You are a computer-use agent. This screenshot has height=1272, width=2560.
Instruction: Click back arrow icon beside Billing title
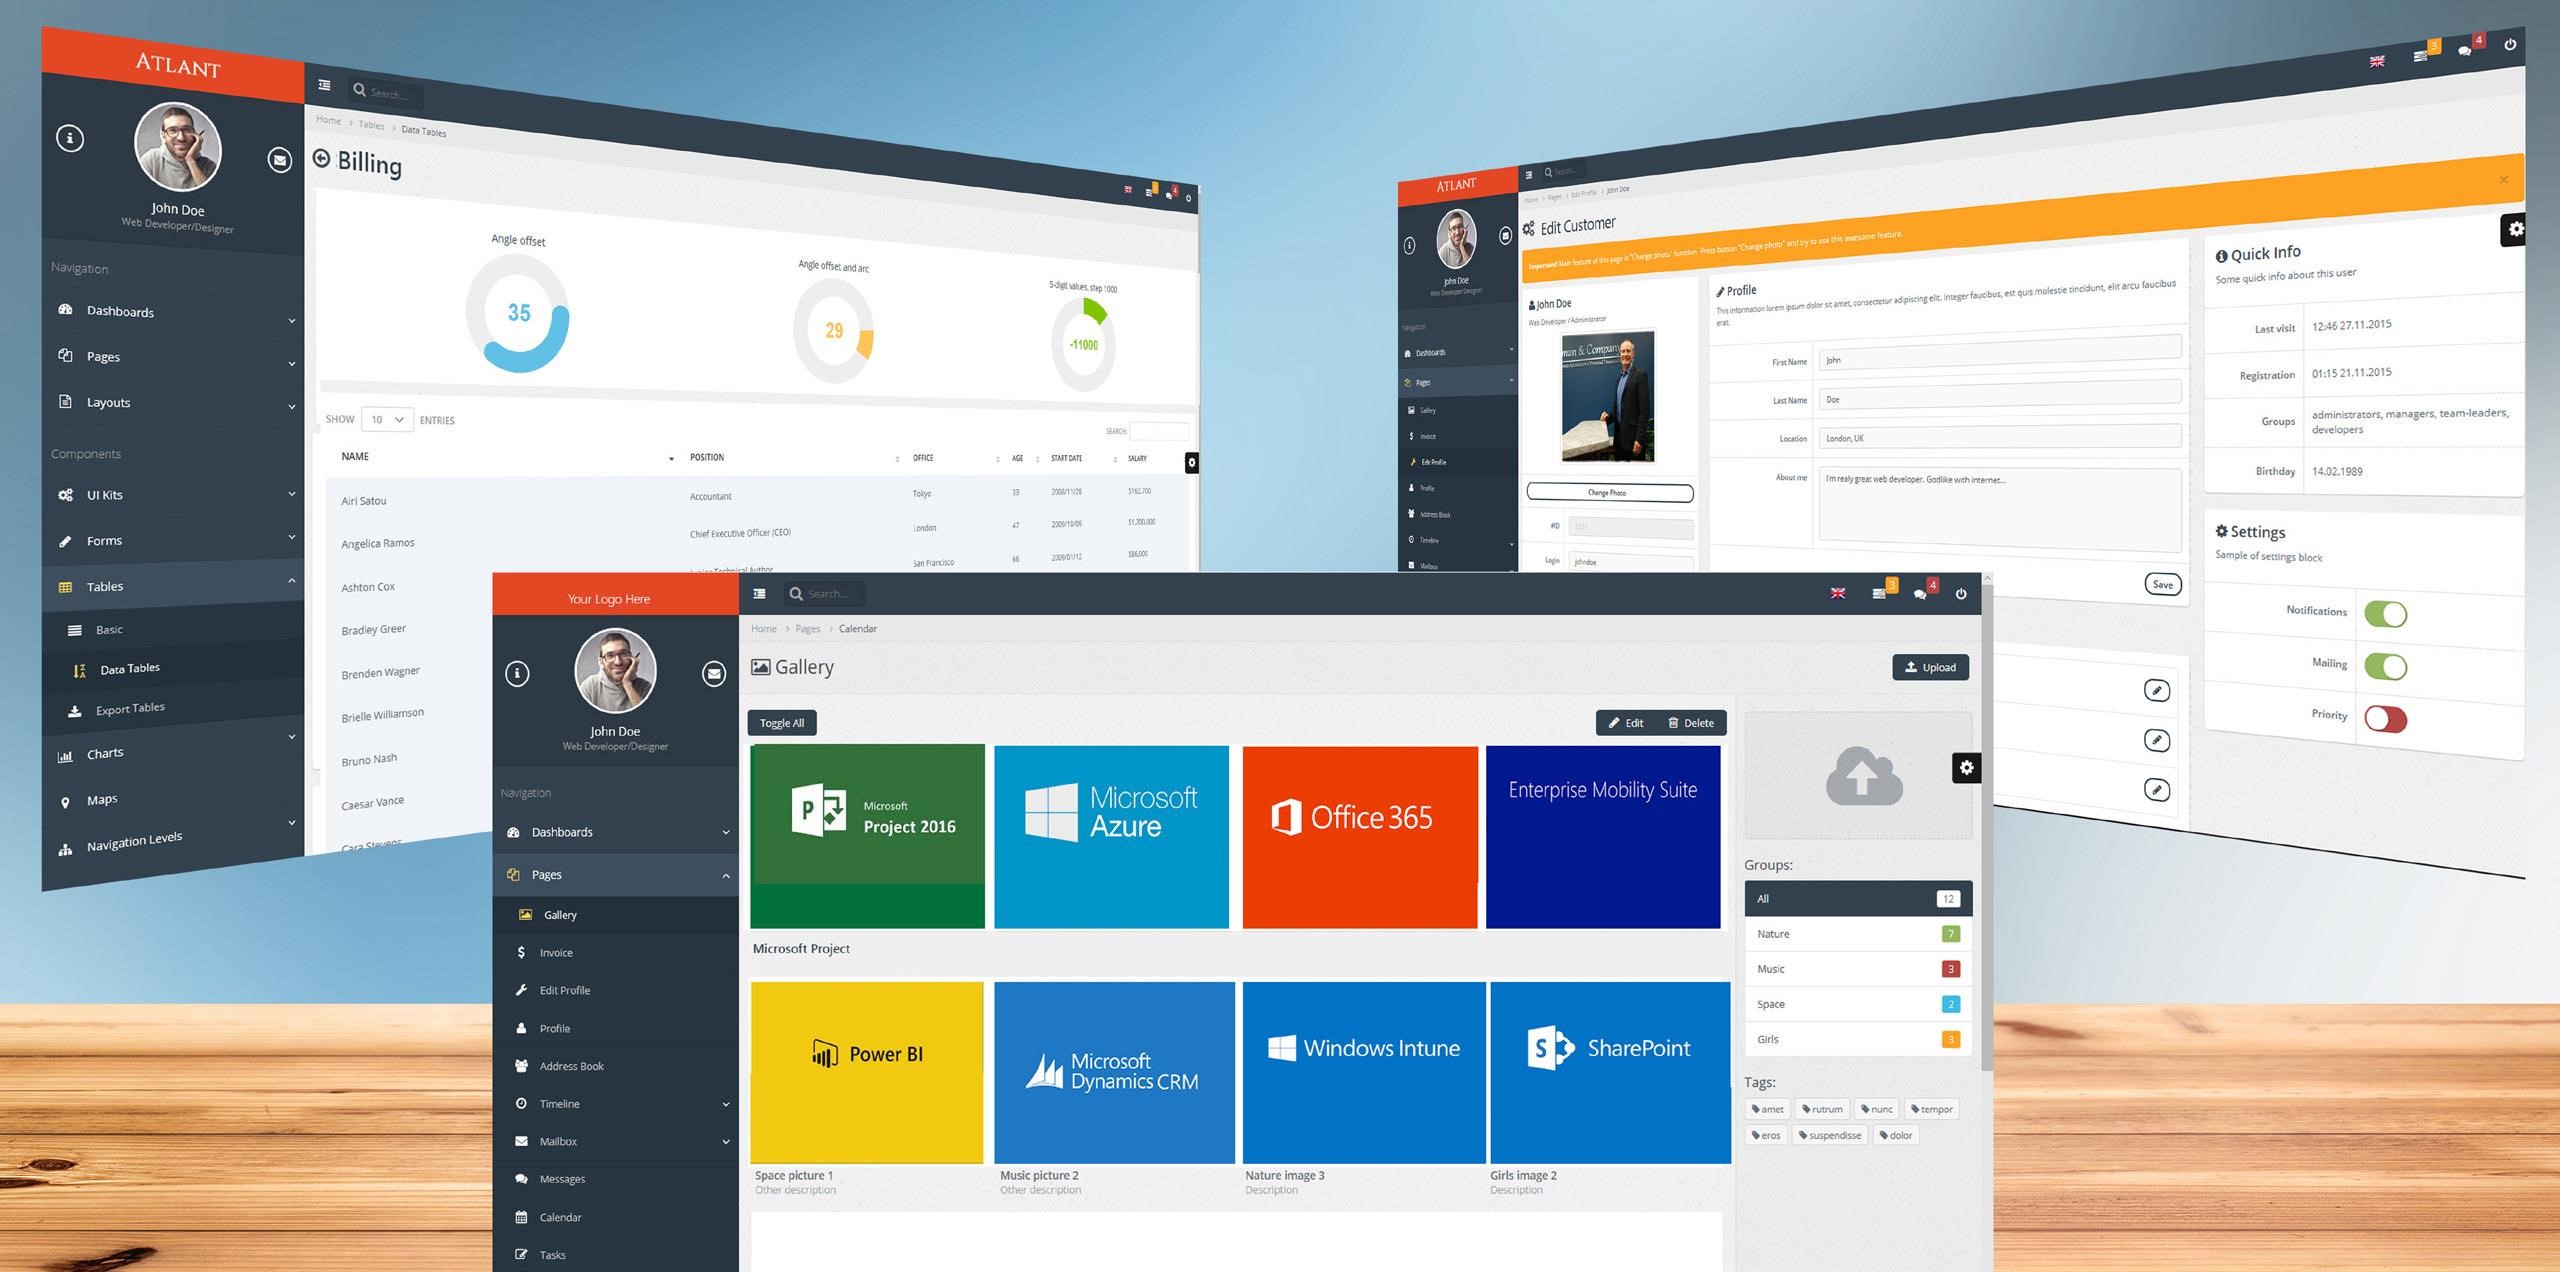point(321,158)
